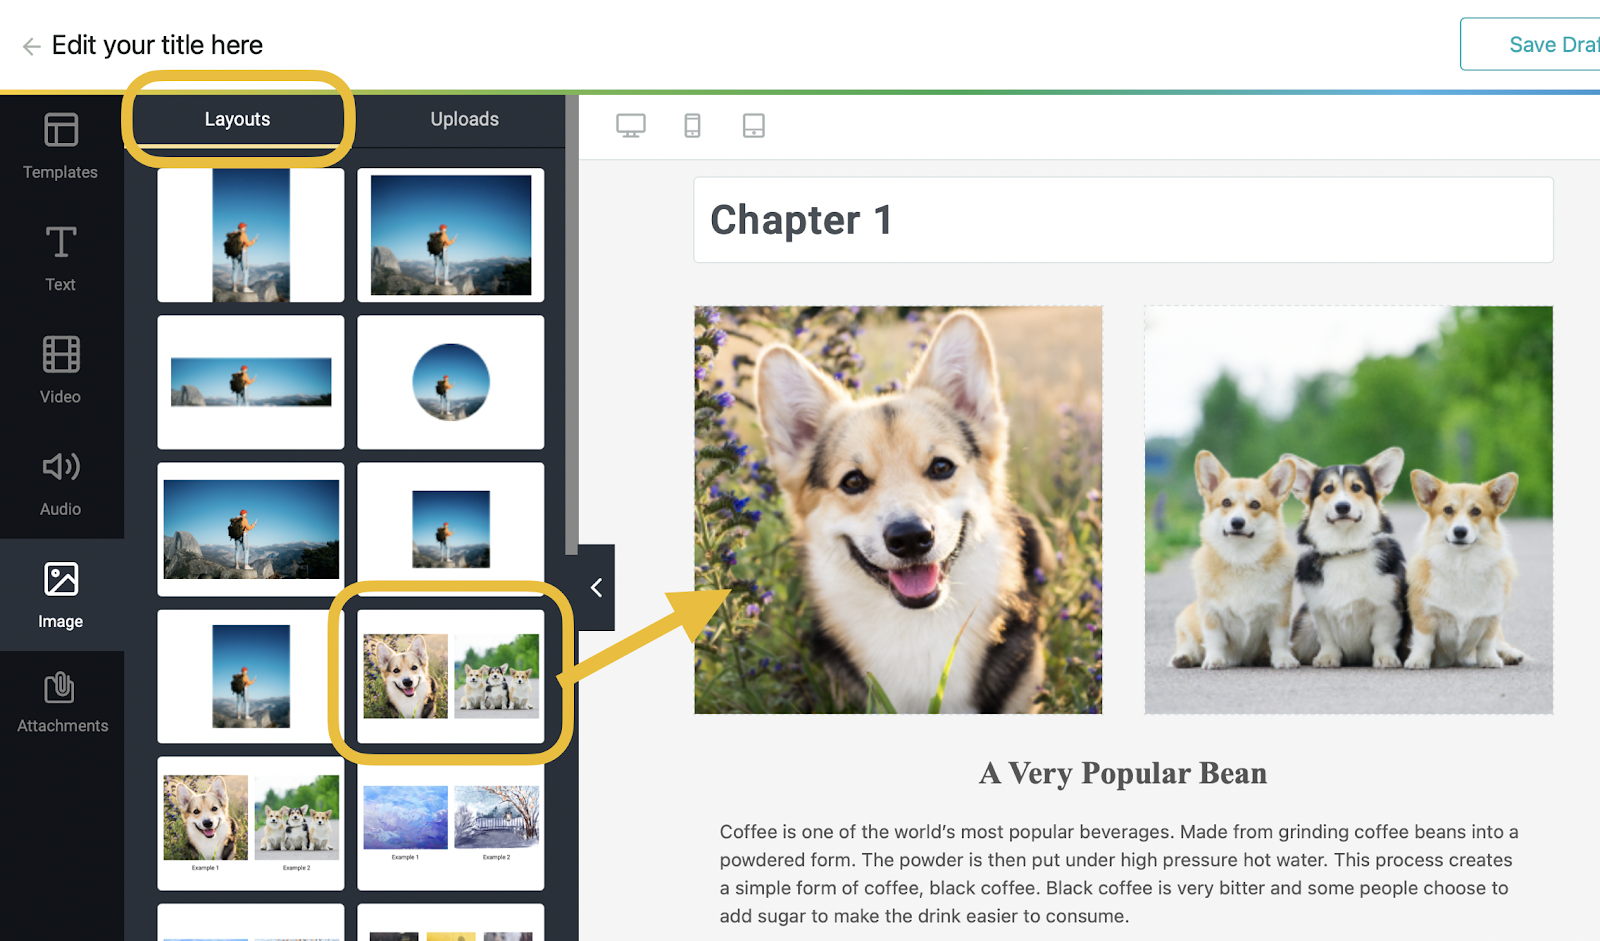Click the coffee paragraph text block

tap(1119, 874)
